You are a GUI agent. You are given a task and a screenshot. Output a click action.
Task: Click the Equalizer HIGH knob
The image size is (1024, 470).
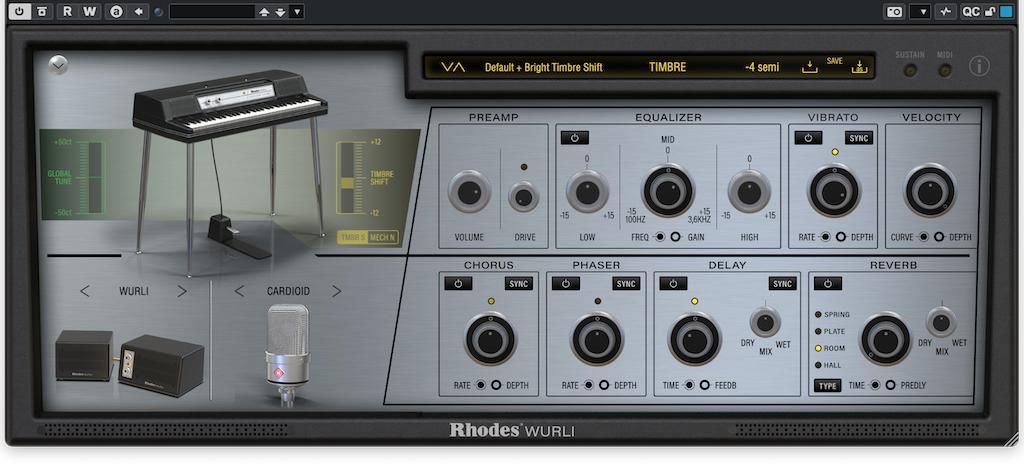749,191
